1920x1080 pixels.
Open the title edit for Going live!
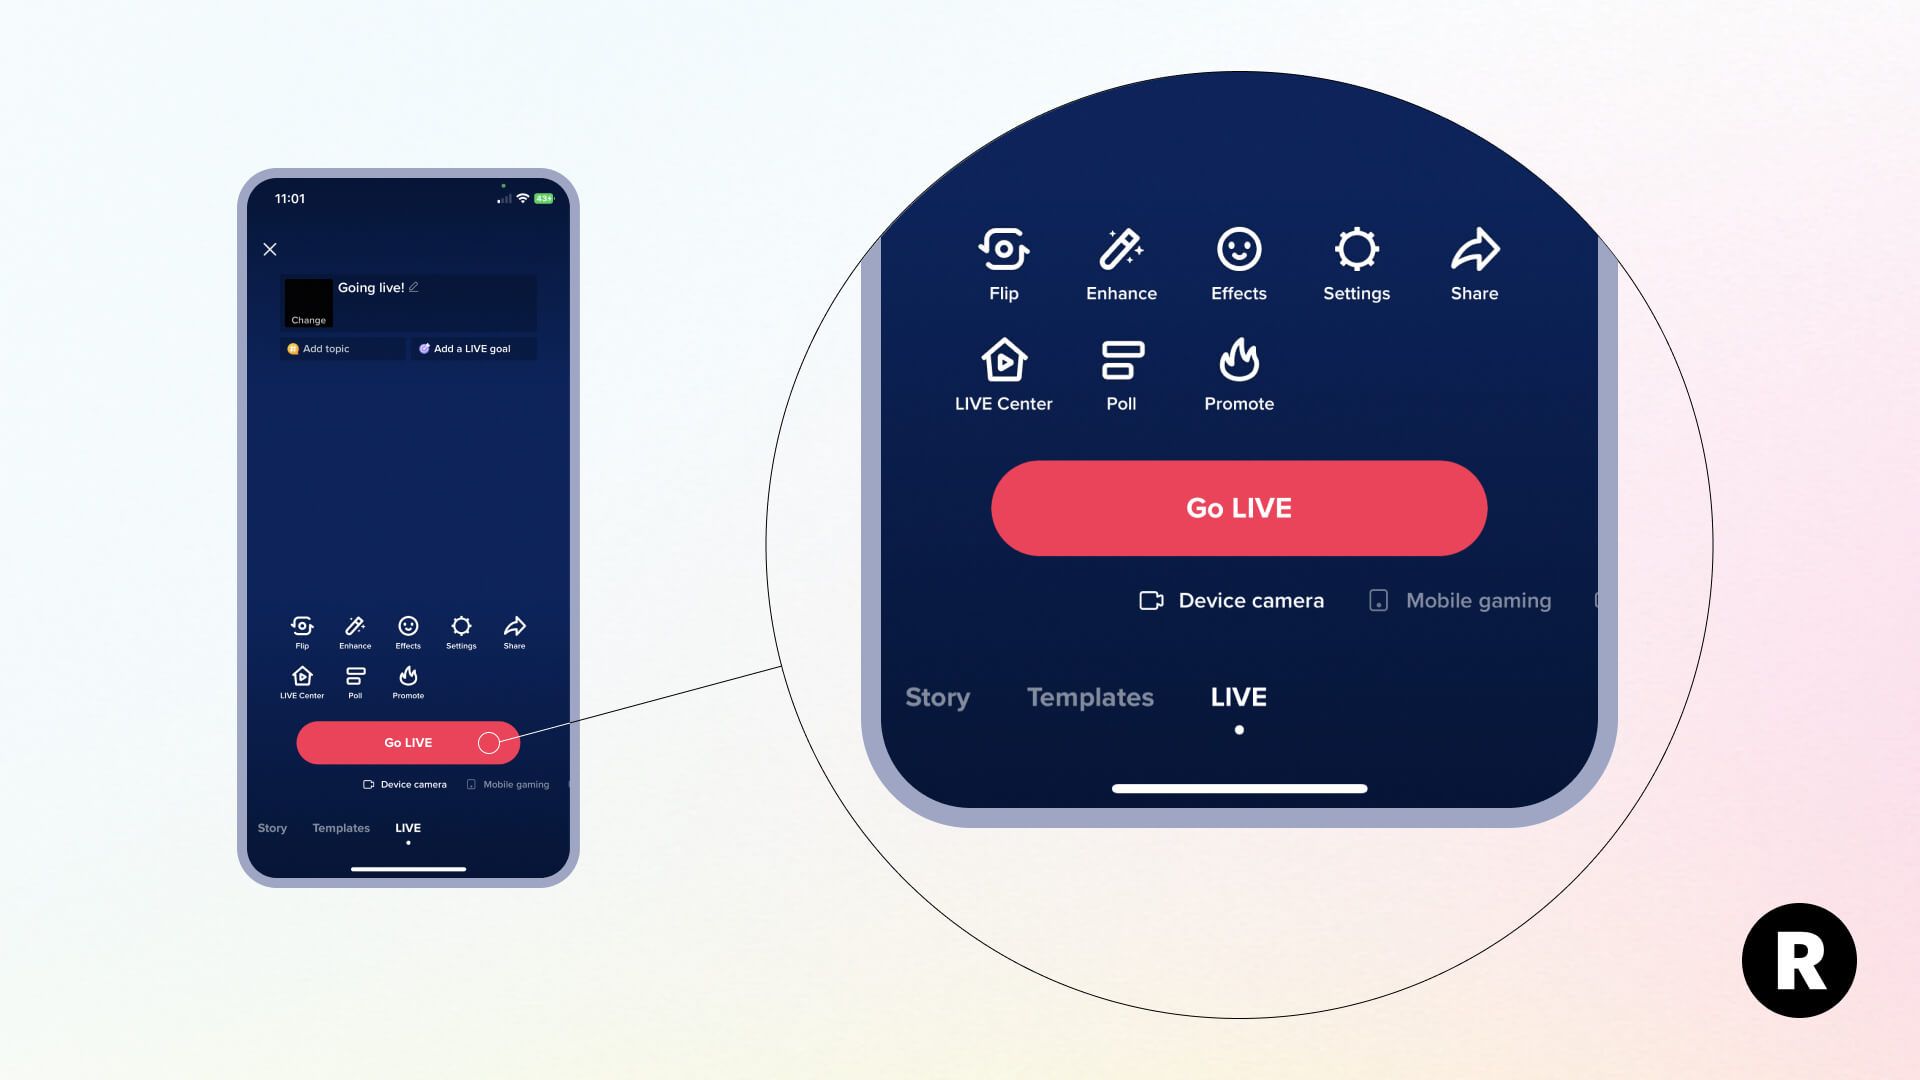[x=413, y=287]
